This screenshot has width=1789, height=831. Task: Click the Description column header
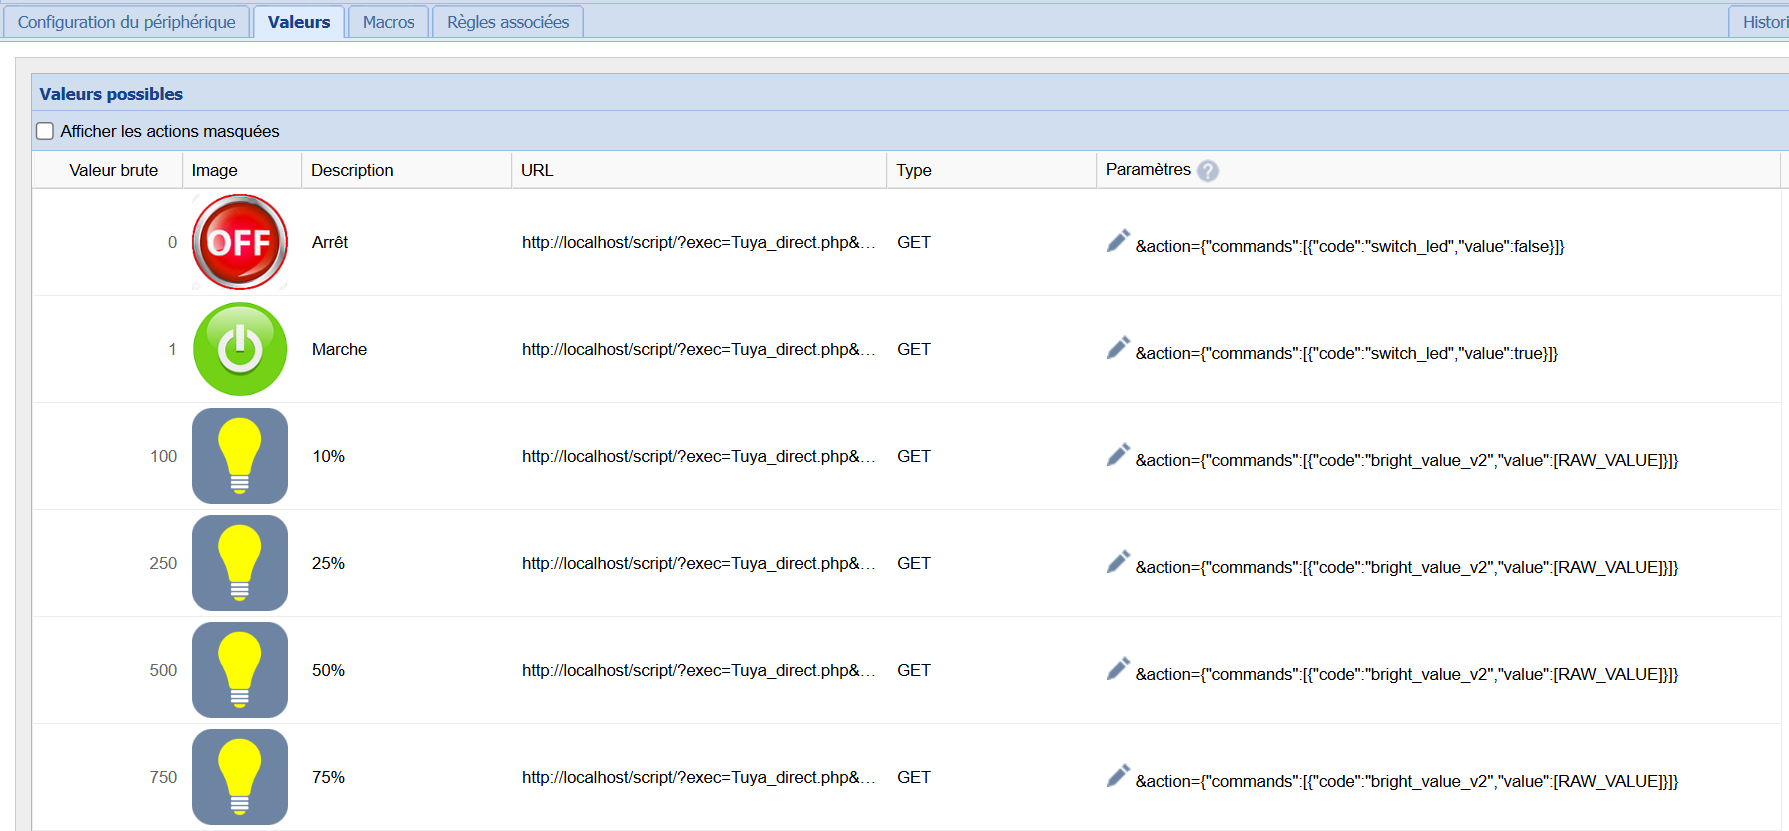coord(352,170)
